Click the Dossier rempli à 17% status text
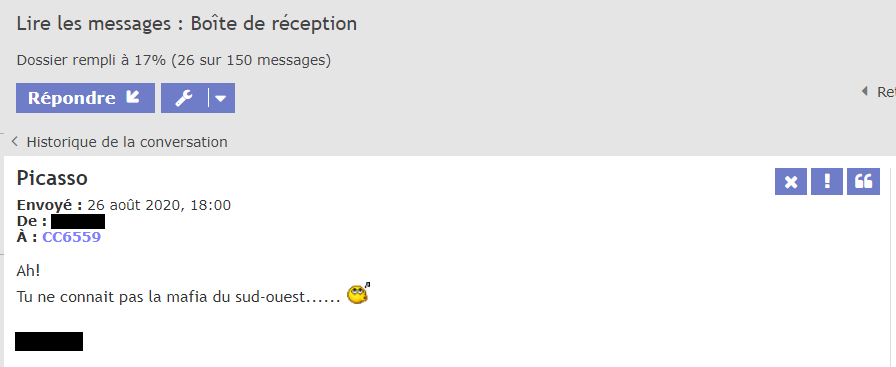This screenshot has height=367, width=896. pyautogui.click(x=174, y=60)
